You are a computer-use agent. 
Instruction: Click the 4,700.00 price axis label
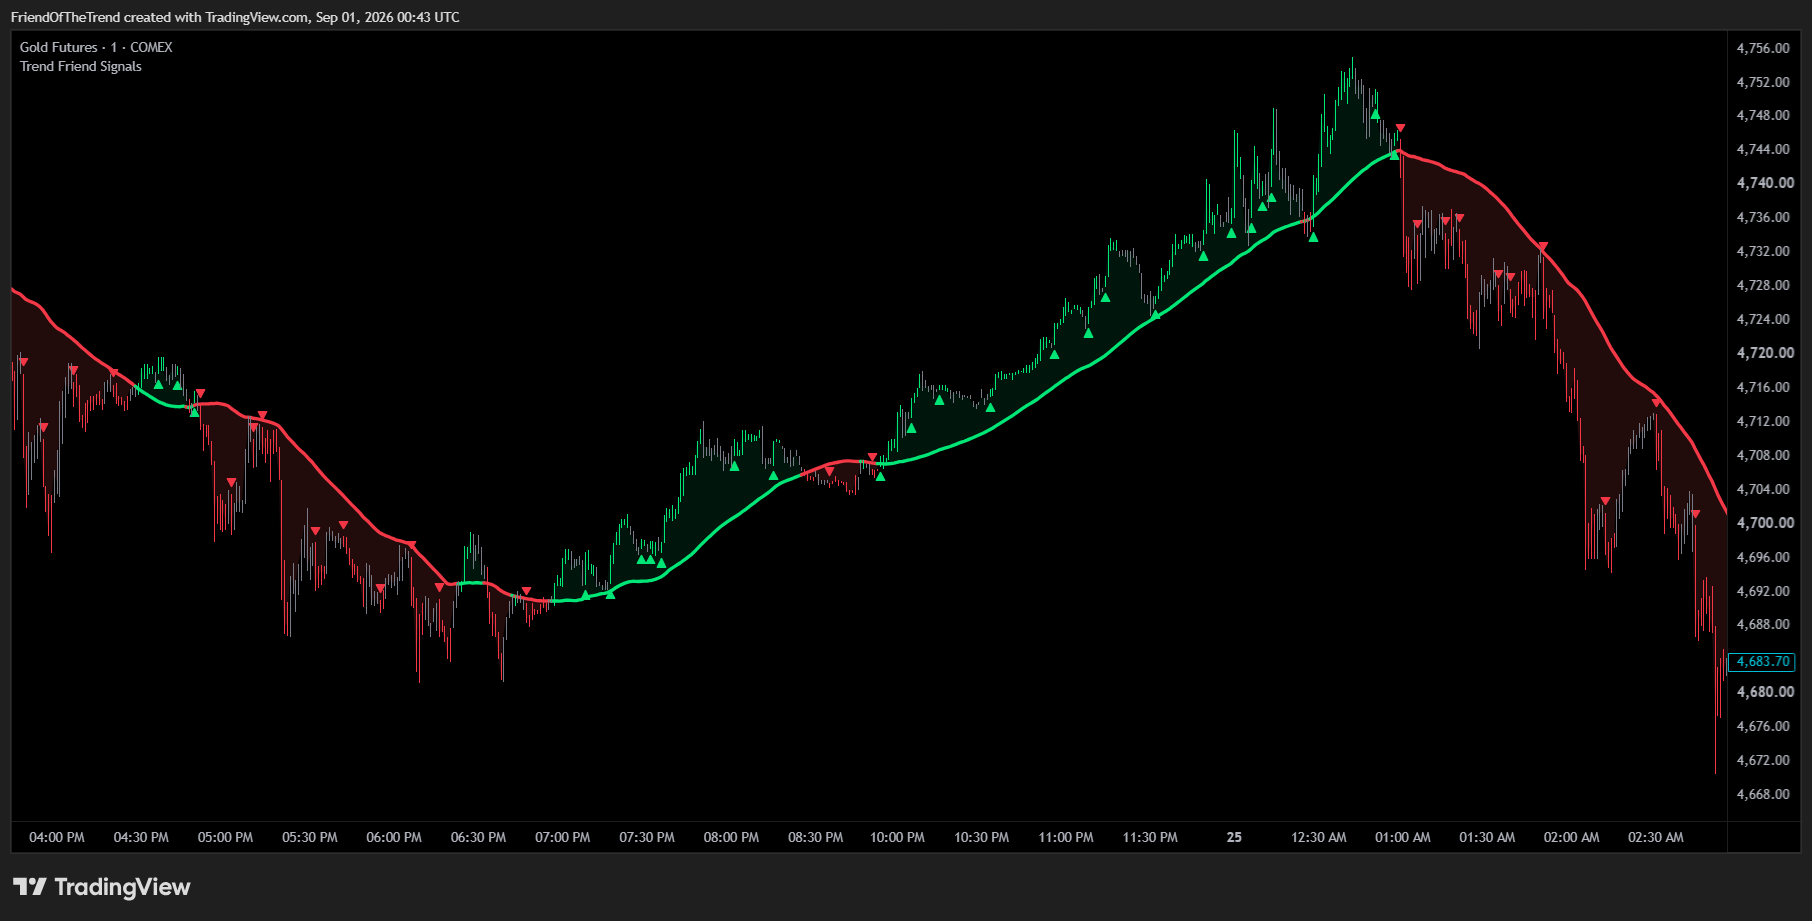(1765, 523)
